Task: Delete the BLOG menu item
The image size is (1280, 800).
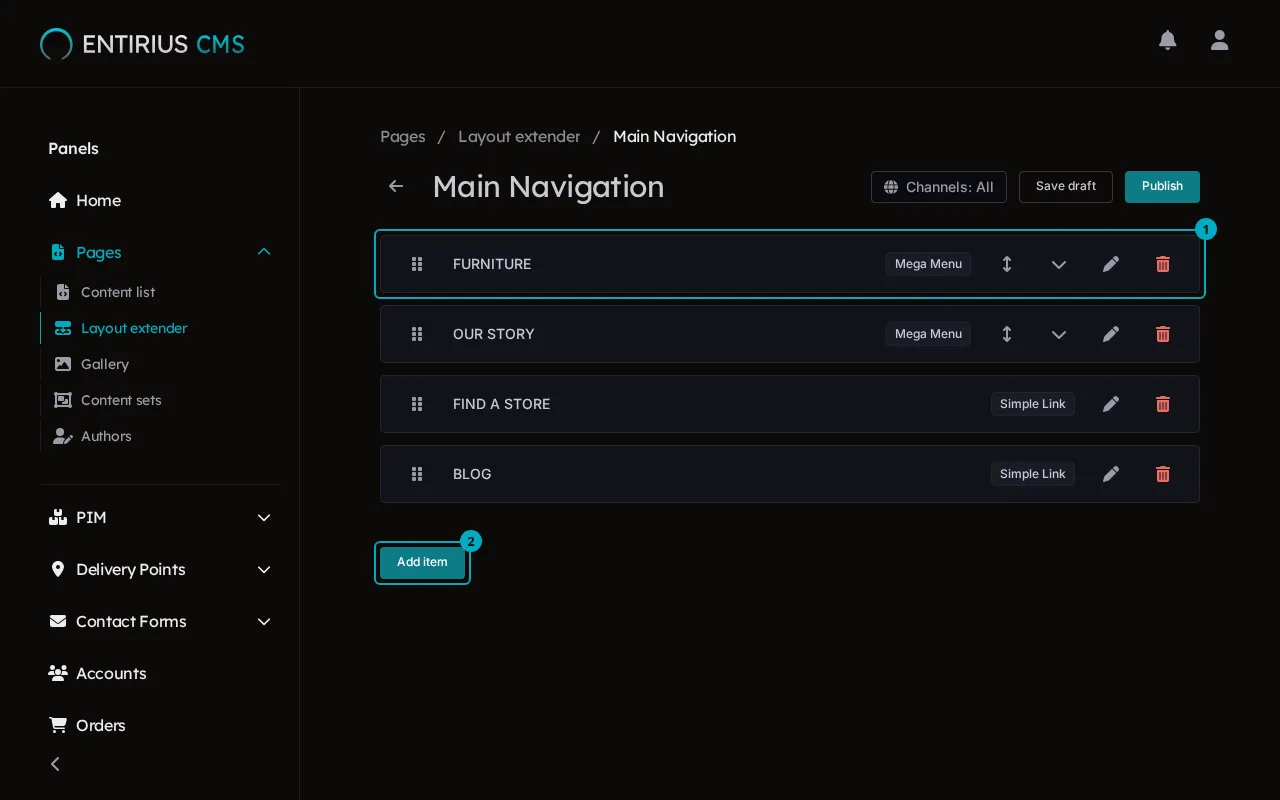Action: click(1163, 474)
